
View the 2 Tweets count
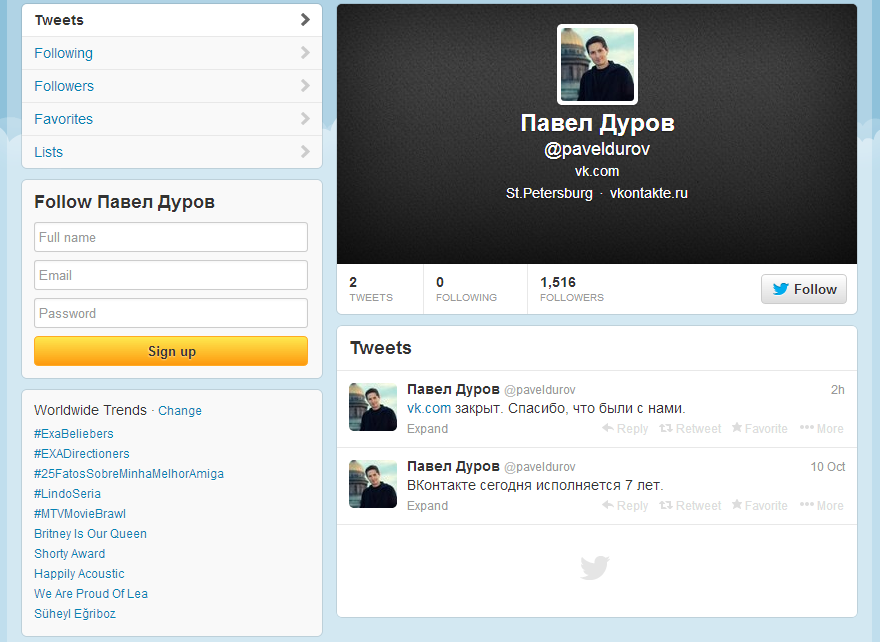[x=371, y=289]
